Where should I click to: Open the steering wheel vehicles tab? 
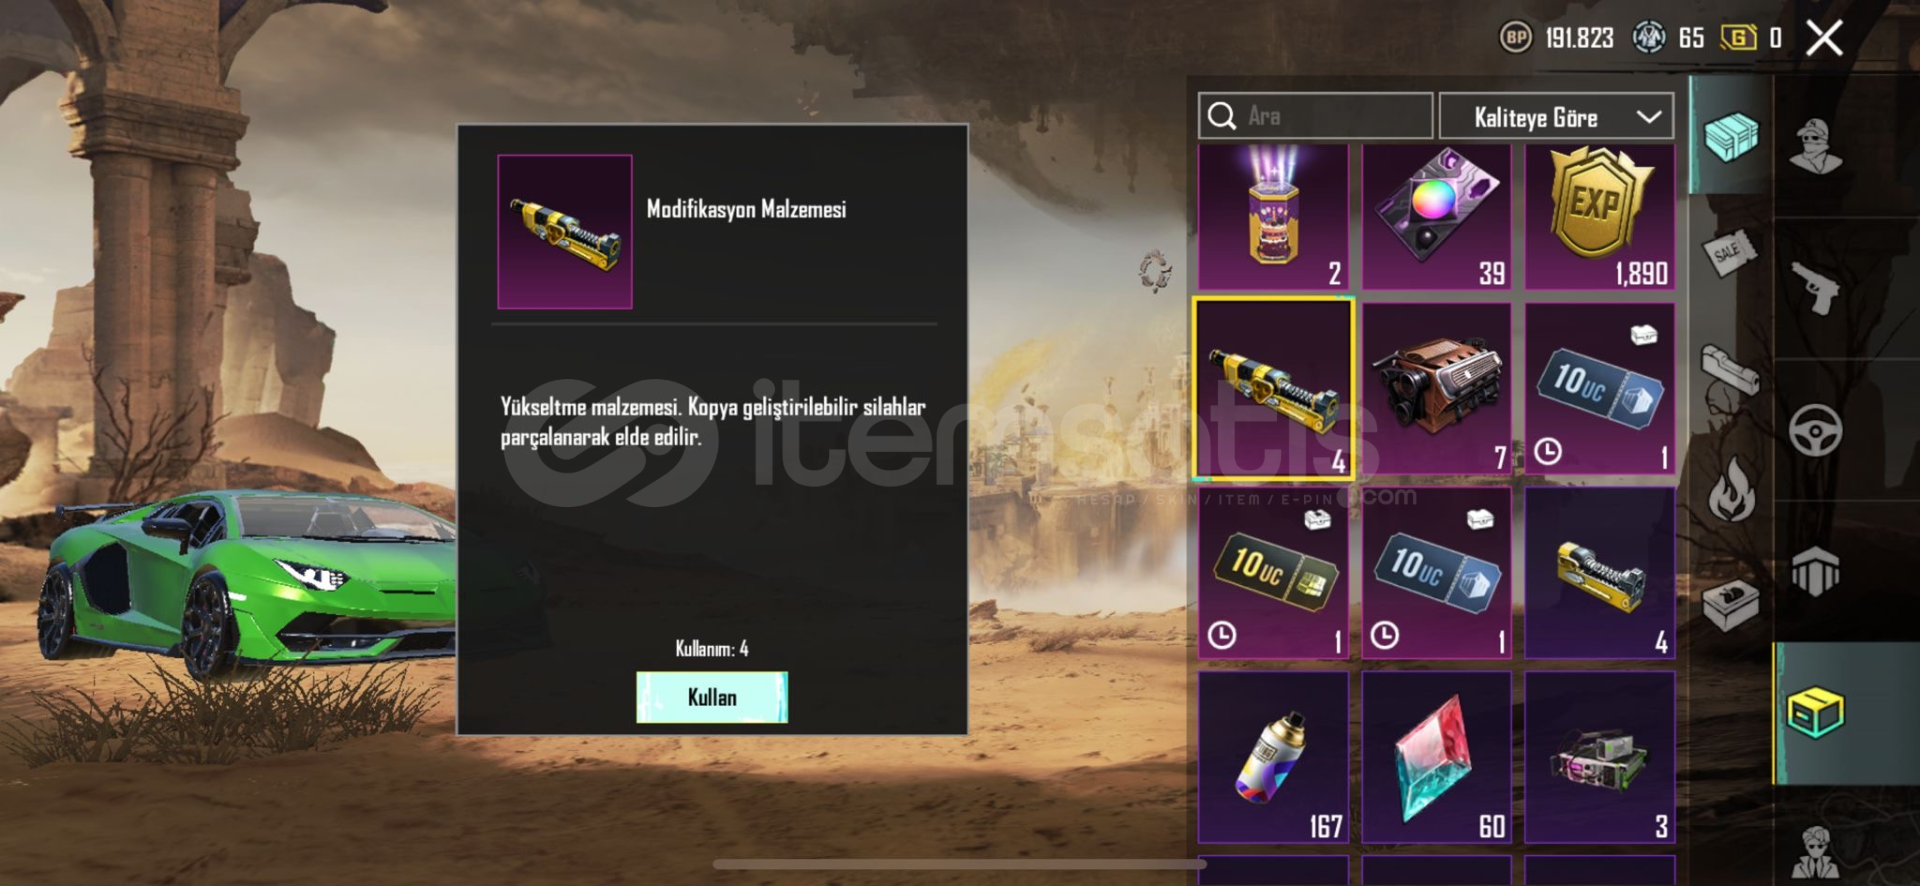(x=1816, y=431)
